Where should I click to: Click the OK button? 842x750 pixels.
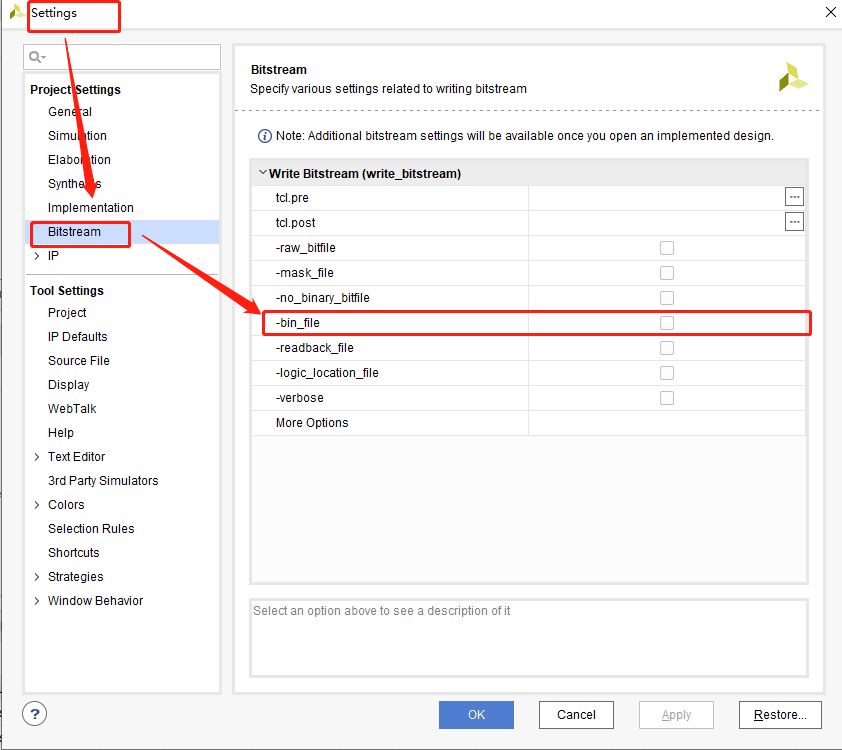coord(476,715)
